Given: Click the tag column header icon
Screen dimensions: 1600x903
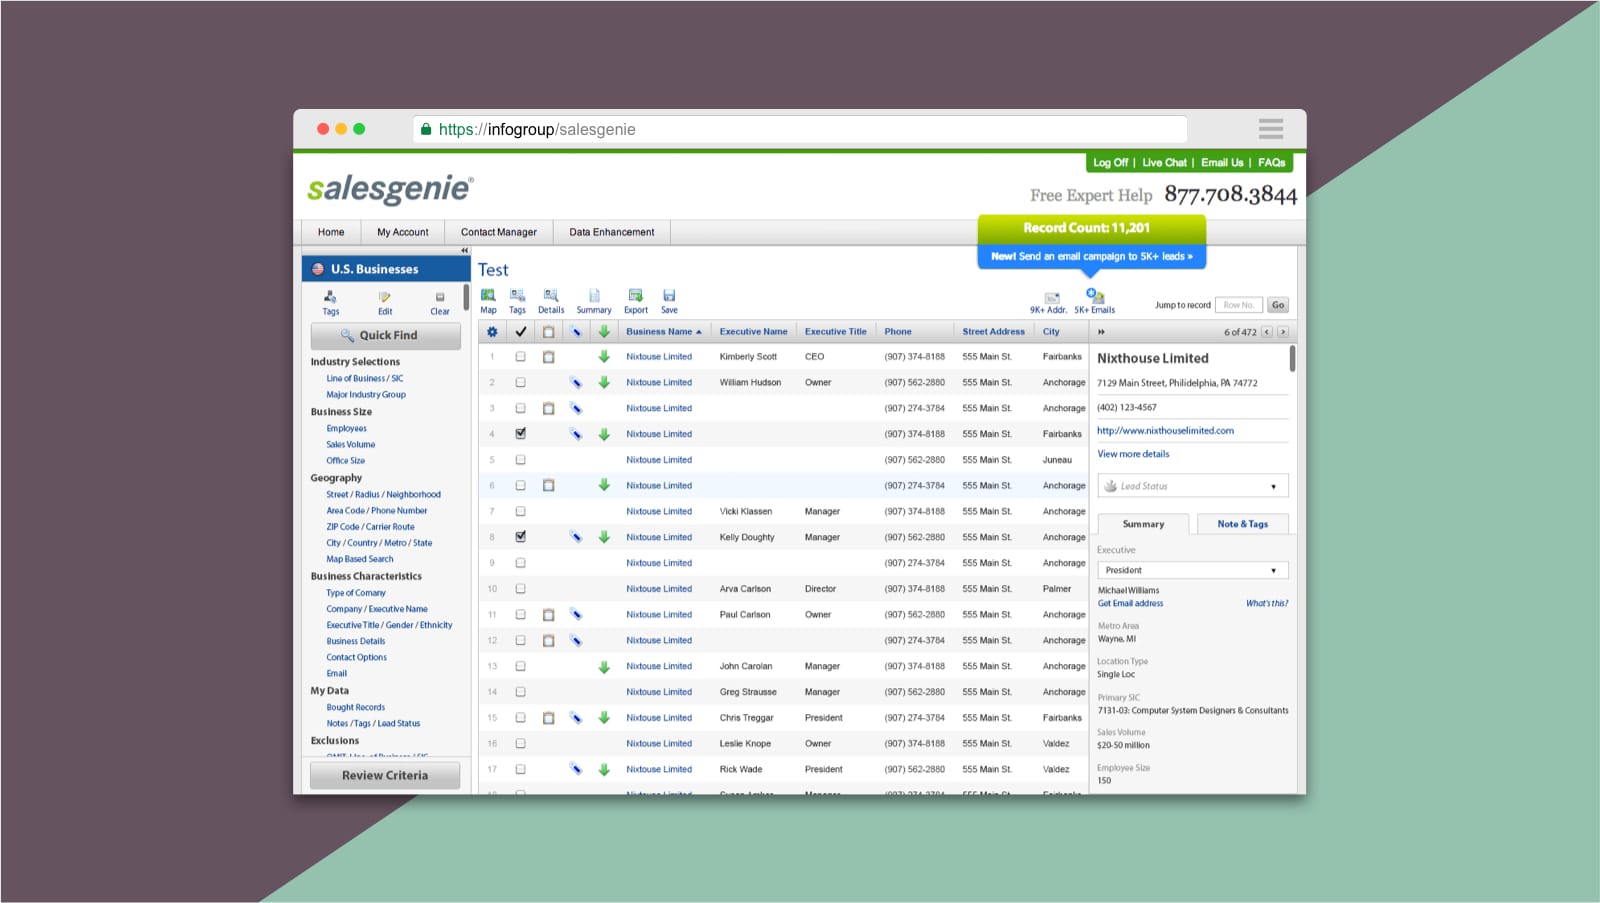Looking at the screenshot, I should tap(576, 332).
